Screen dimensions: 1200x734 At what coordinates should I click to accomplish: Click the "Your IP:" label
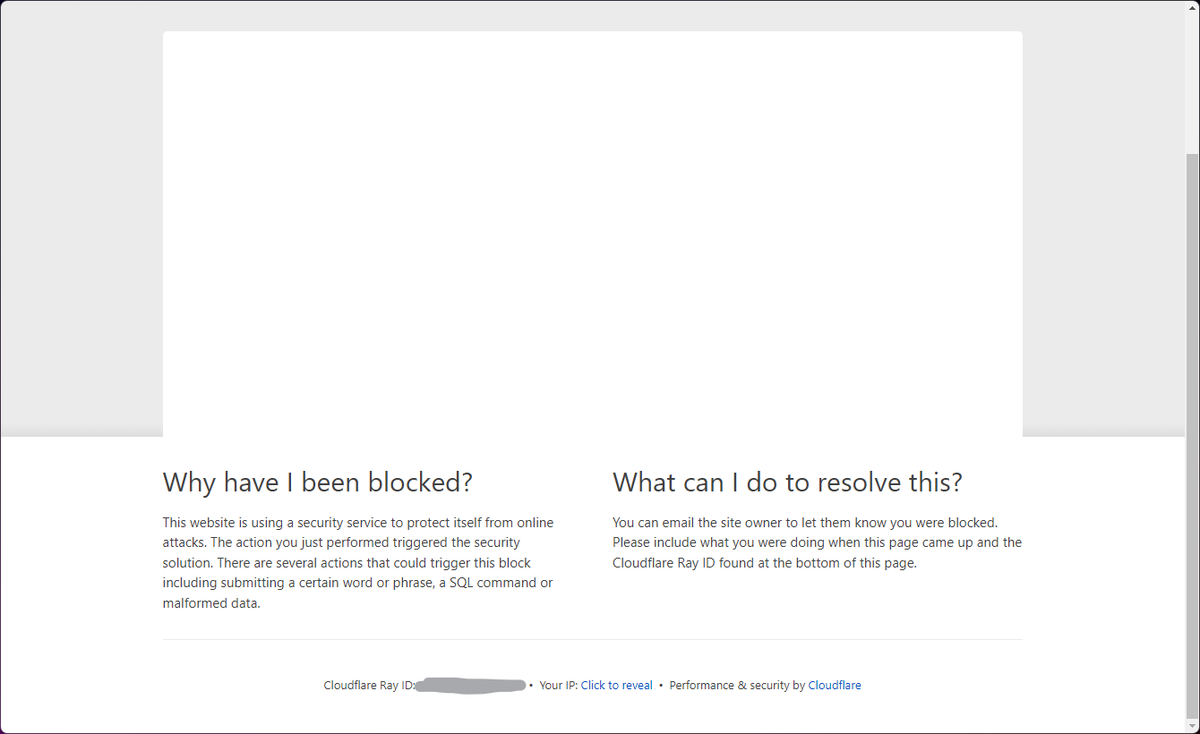click(558, 685)
